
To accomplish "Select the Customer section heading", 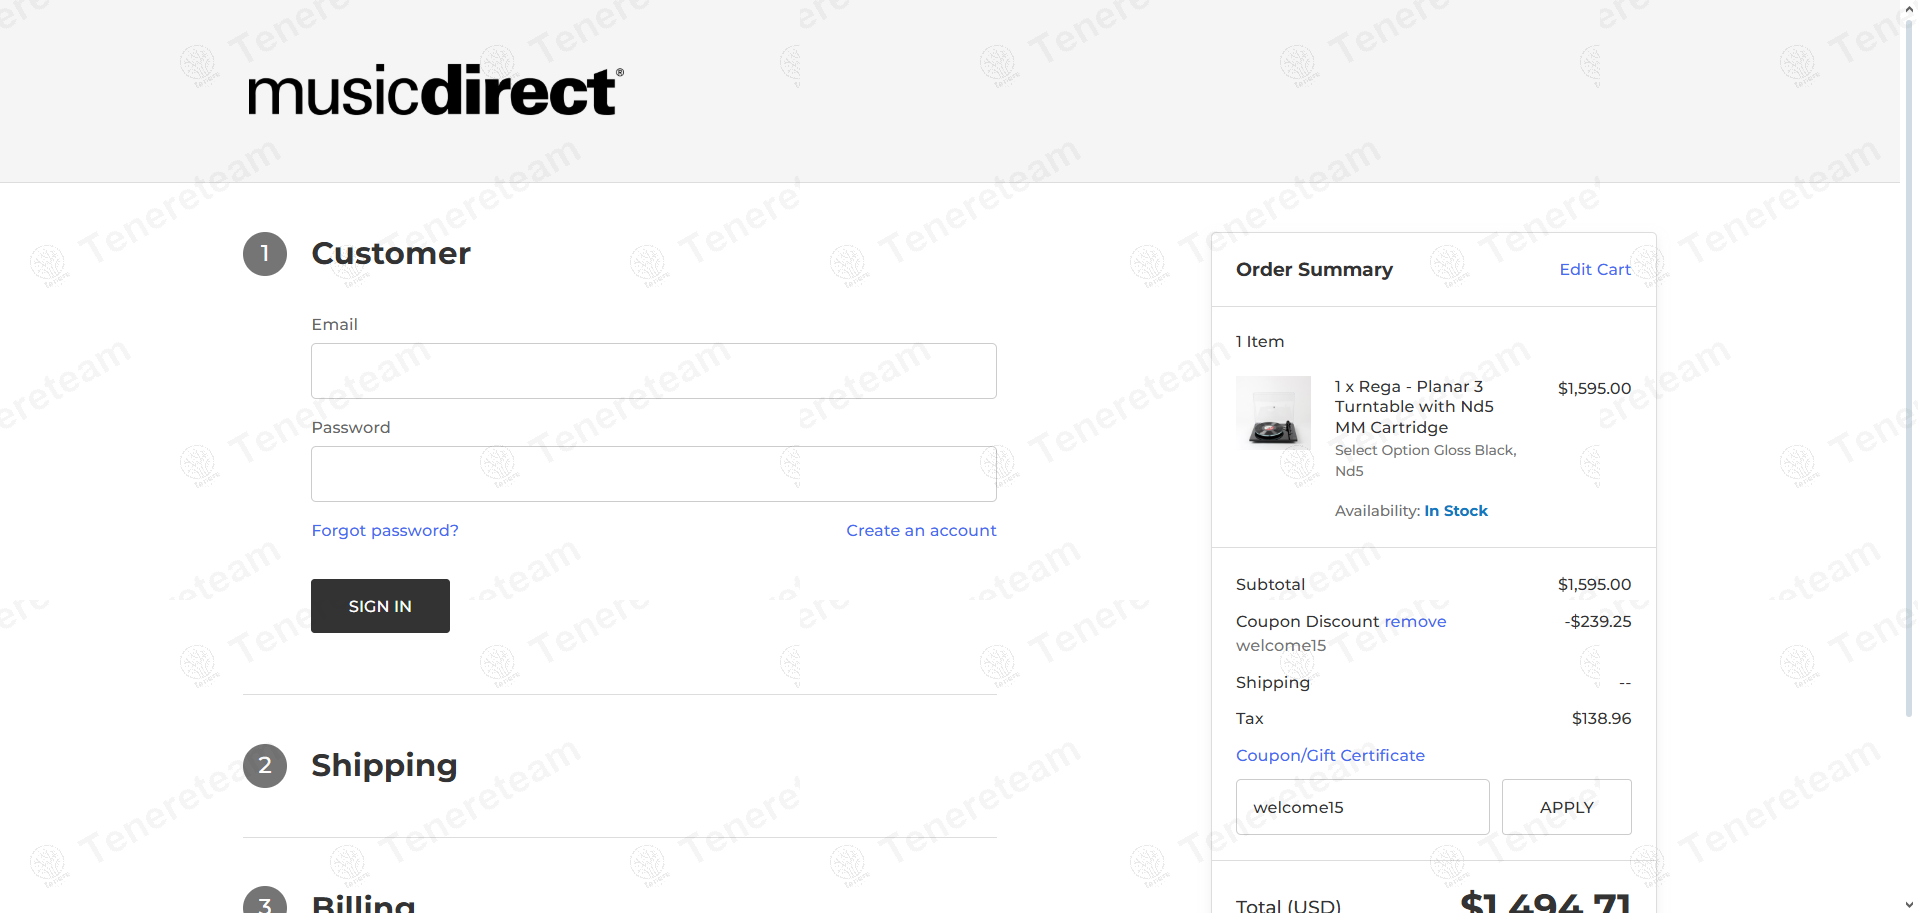I will point(391,254).
